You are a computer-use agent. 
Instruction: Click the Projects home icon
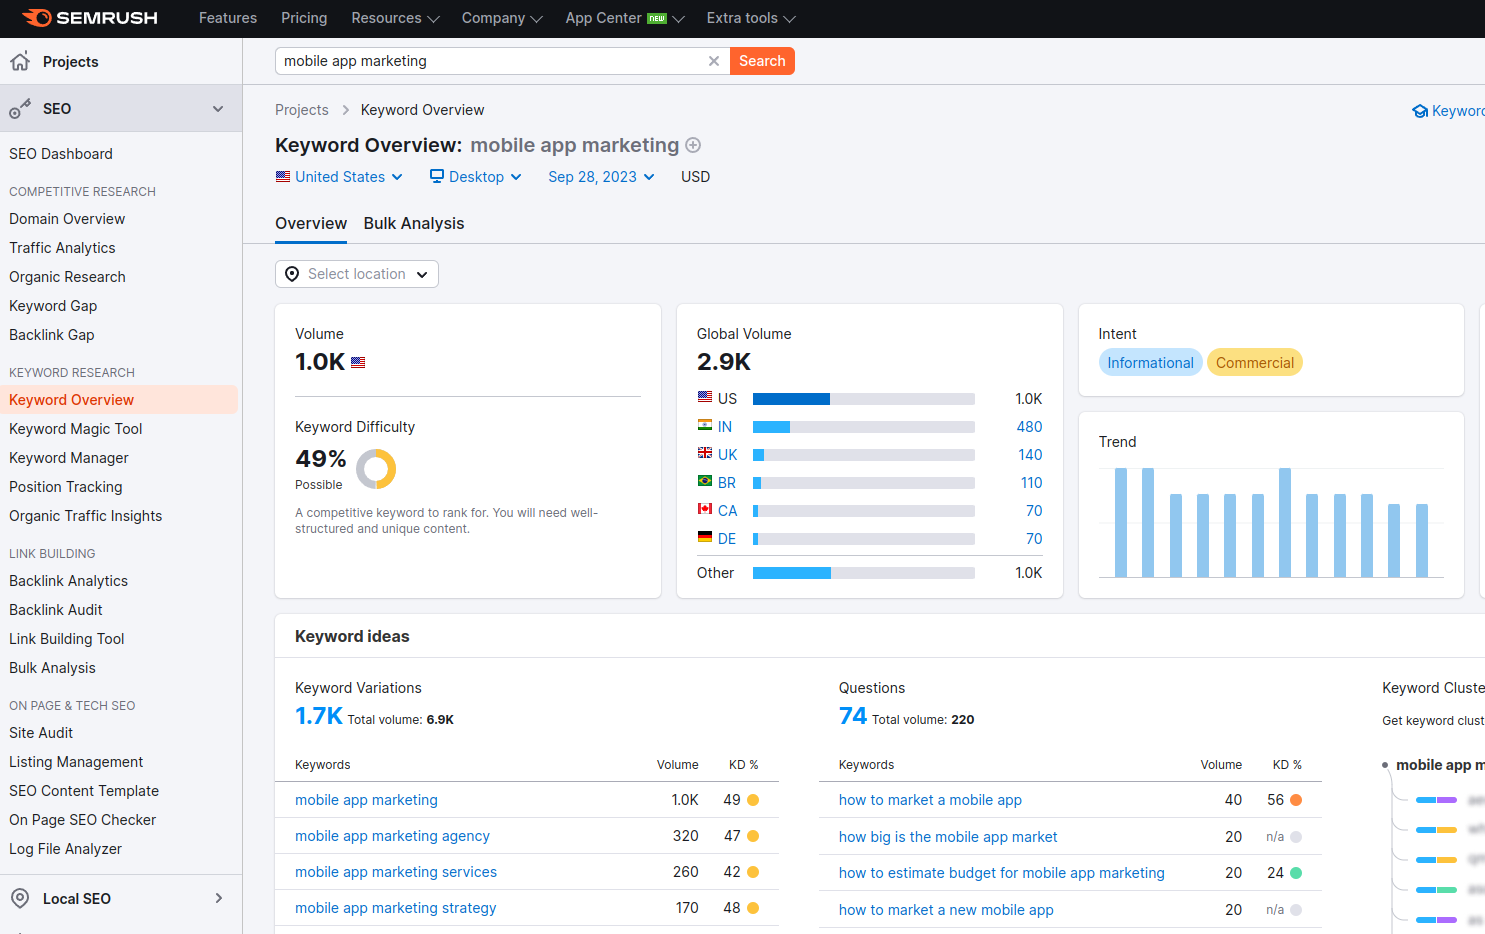20,62
